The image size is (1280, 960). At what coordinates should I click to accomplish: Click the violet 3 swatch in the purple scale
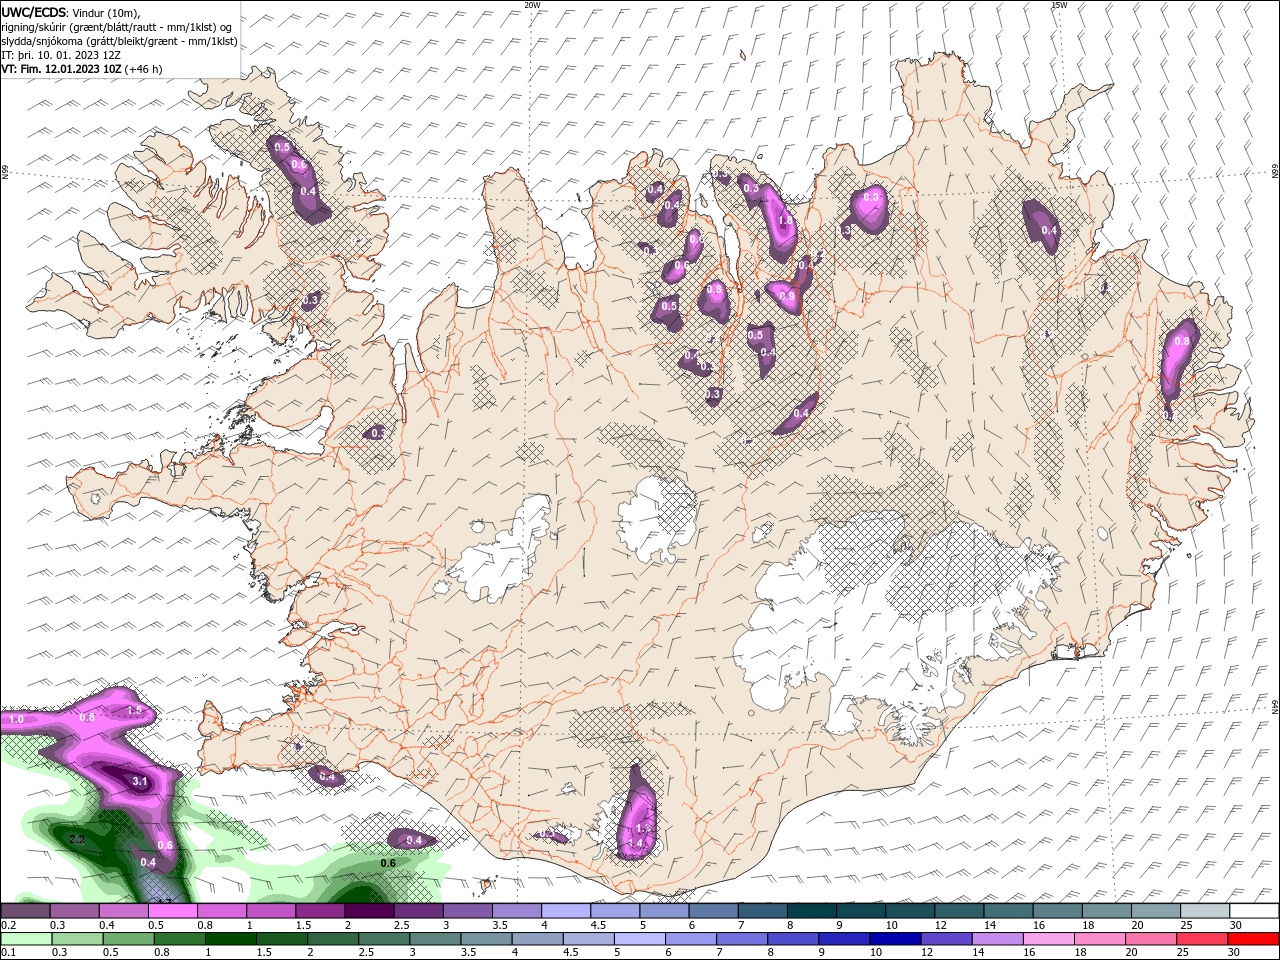(467, 911)
